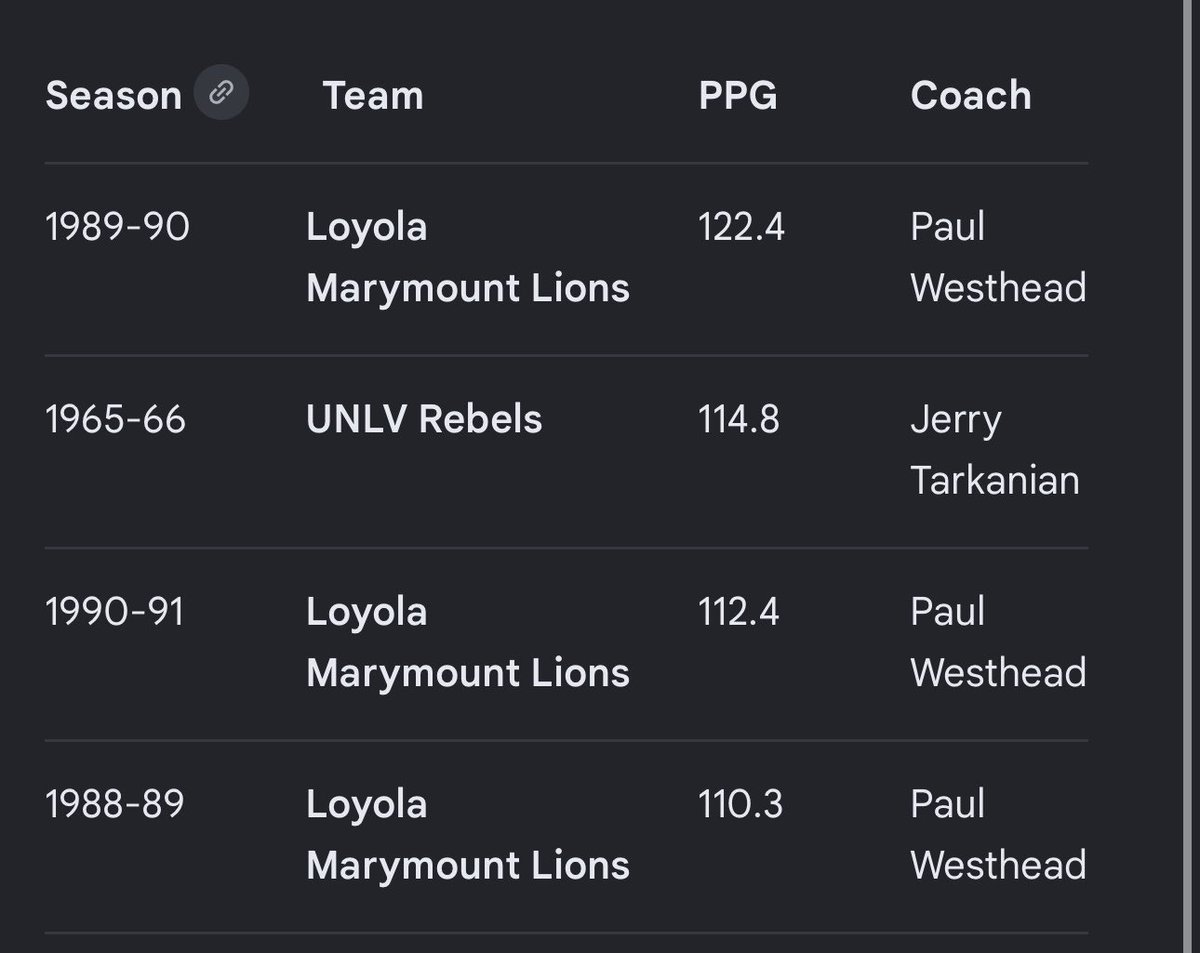Select the Season column header
The height and width of the screenshot is (953, 1200).
114,96
